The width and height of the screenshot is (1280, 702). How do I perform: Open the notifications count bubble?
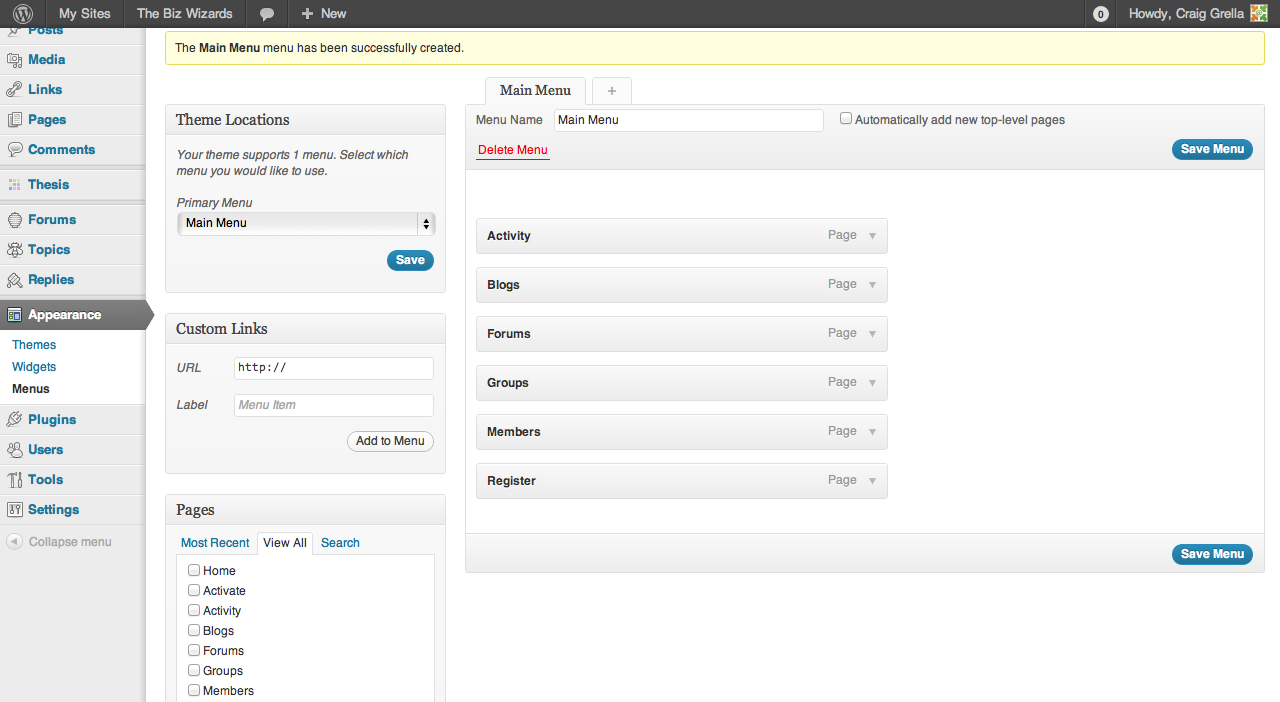point(1101,14)
